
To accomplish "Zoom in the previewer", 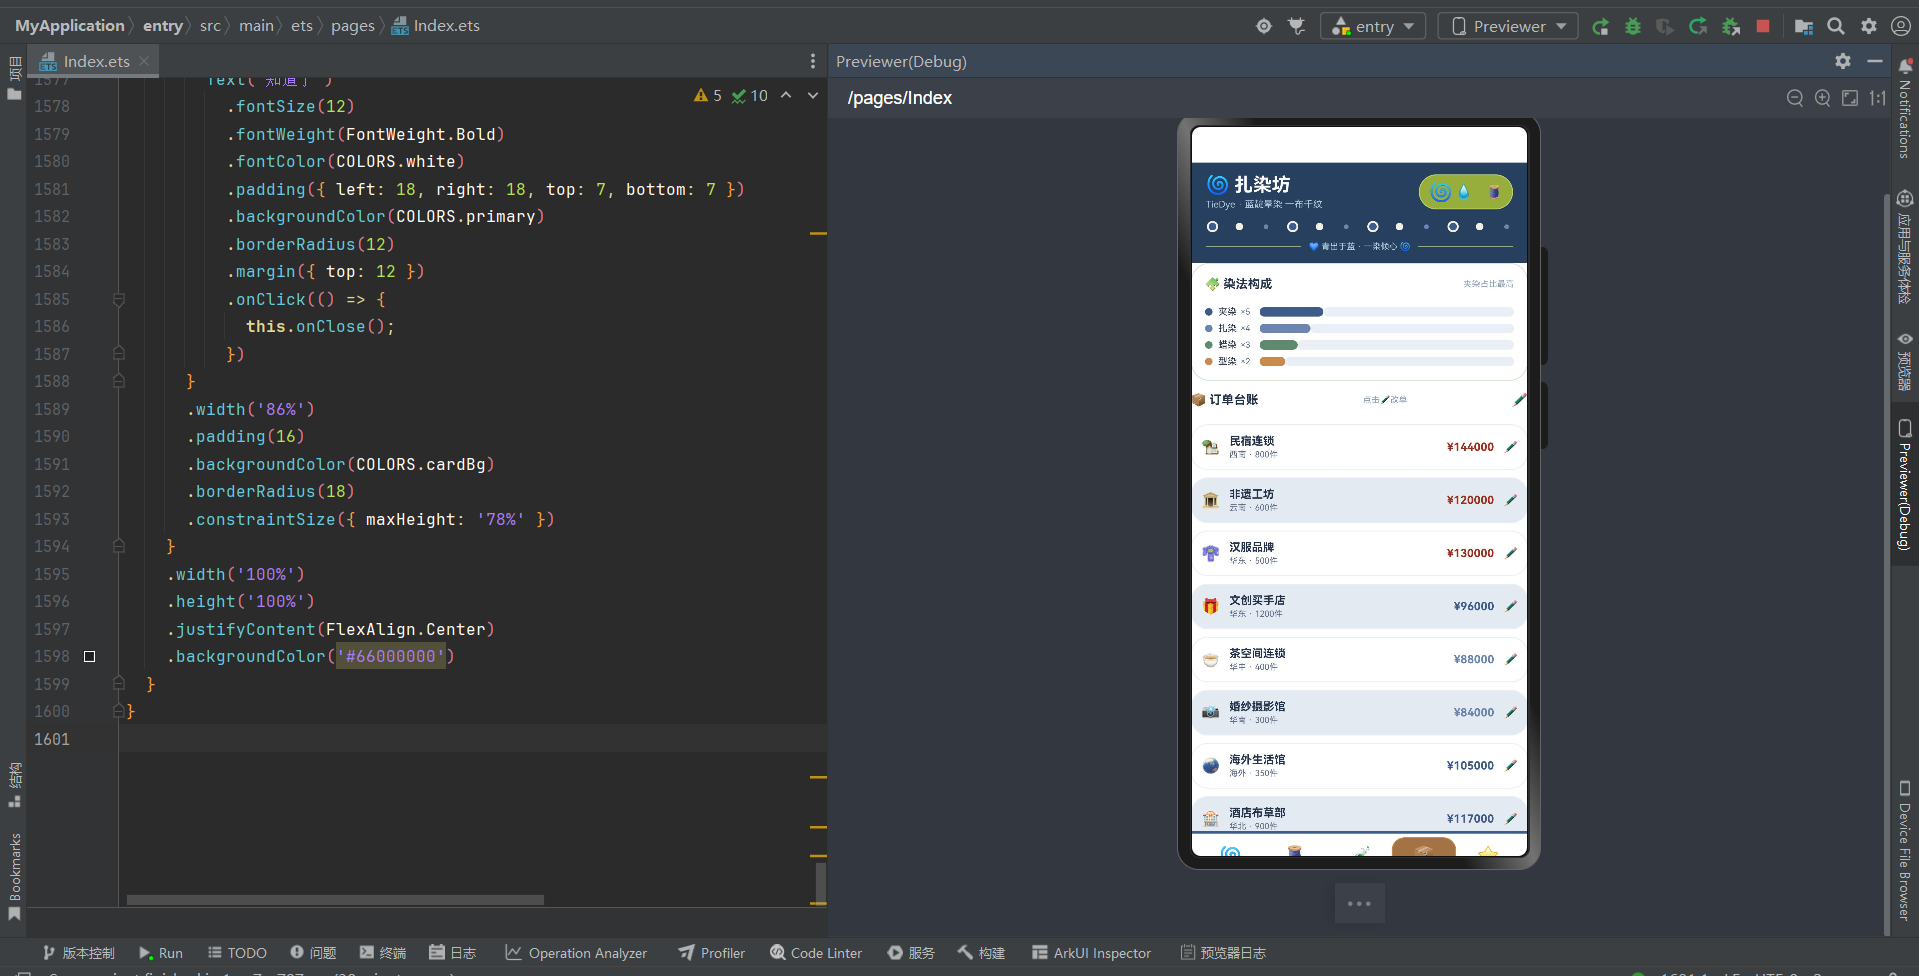I will [1823, 97].
